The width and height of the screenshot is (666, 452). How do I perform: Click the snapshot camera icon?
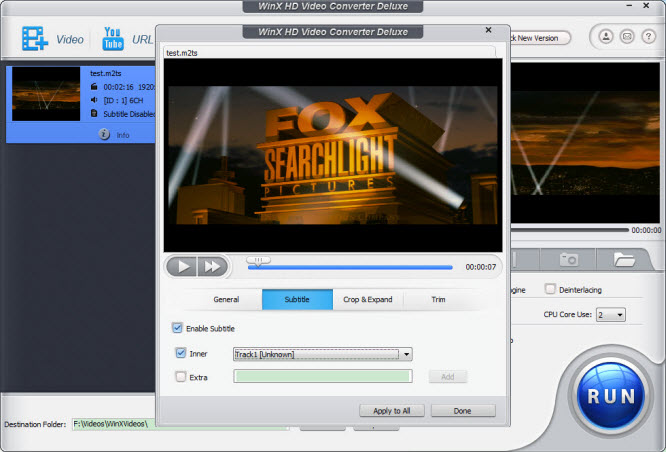coord(569,259)
